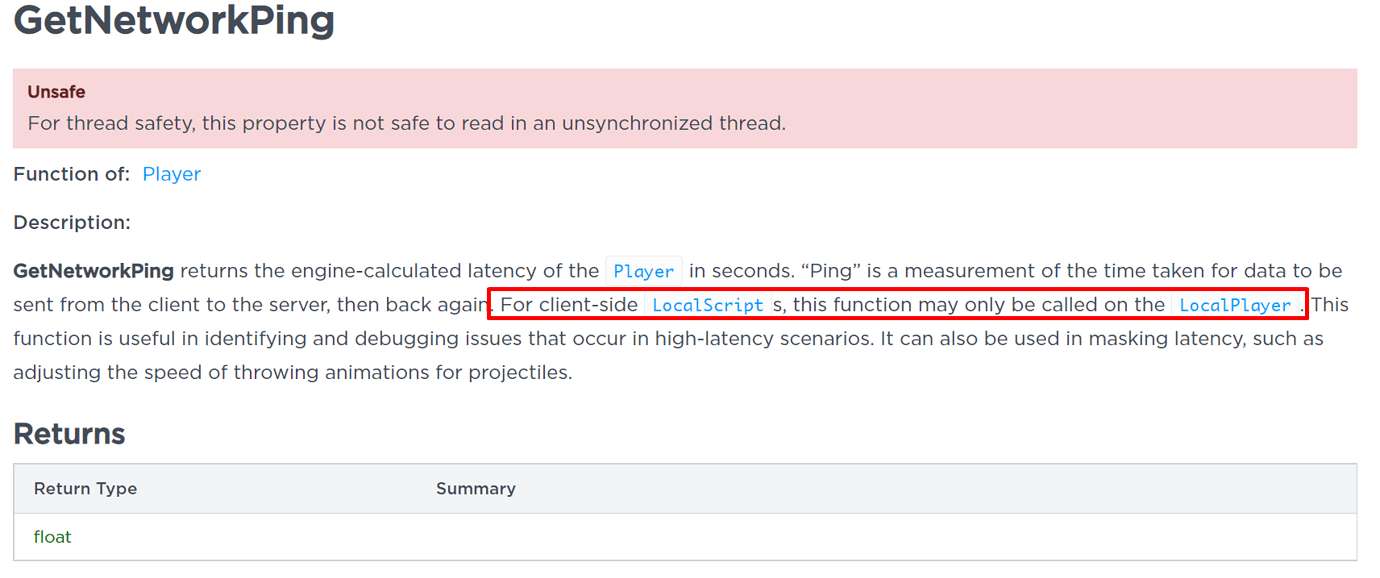Click the float return type

[53, 537]
